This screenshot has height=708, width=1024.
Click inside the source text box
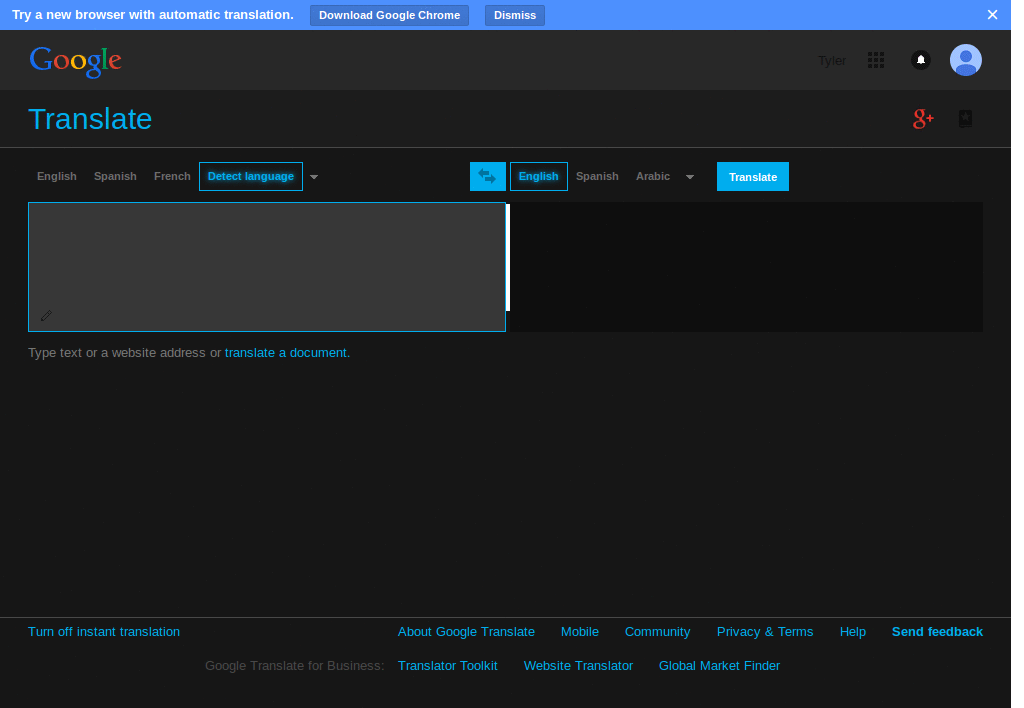click(267, 266)
